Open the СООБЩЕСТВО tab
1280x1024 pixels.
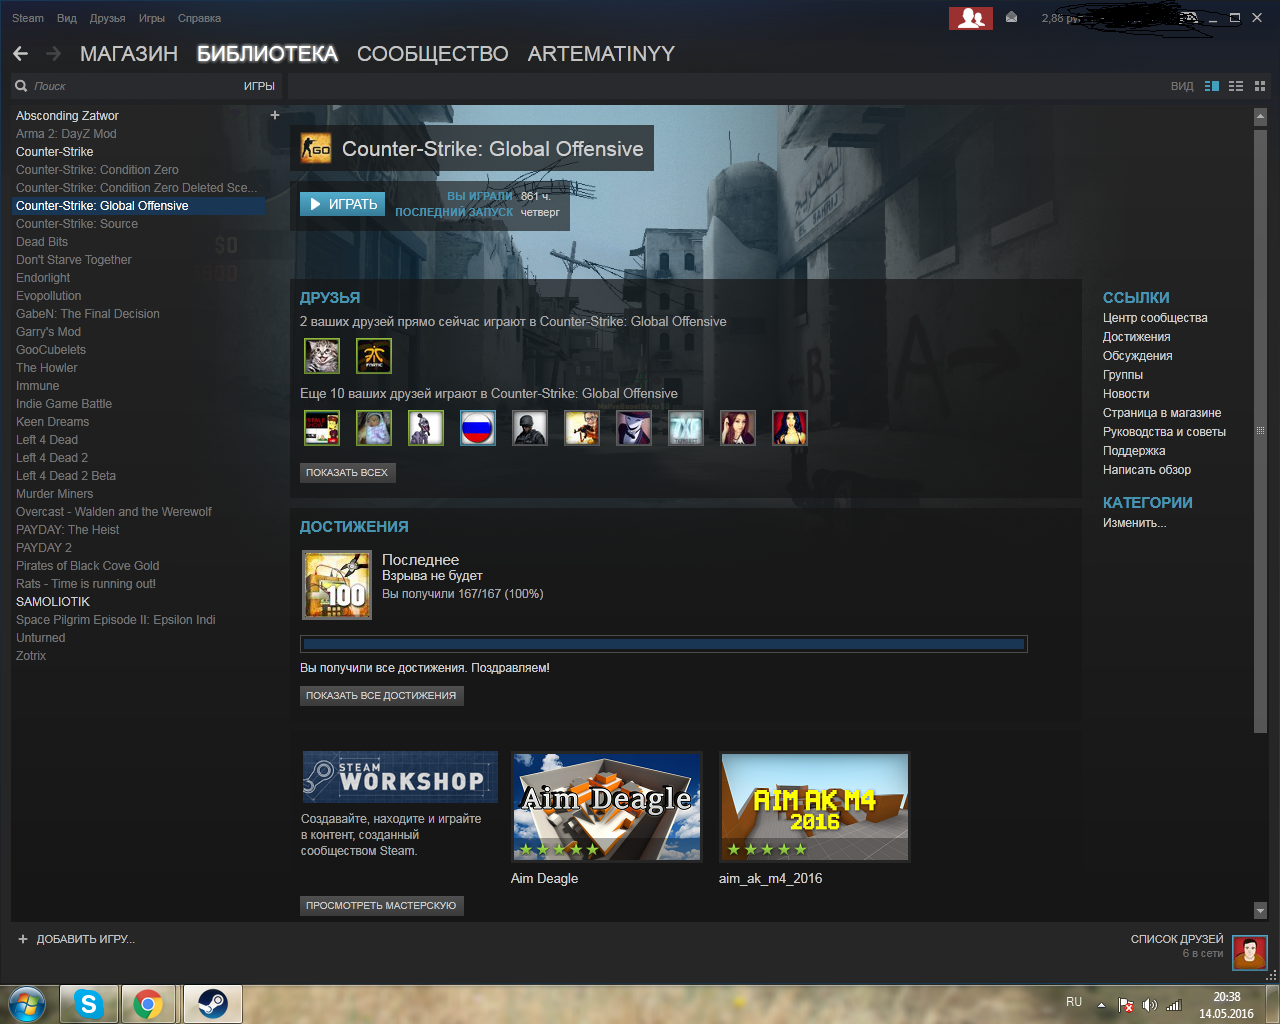coord(433,54)
